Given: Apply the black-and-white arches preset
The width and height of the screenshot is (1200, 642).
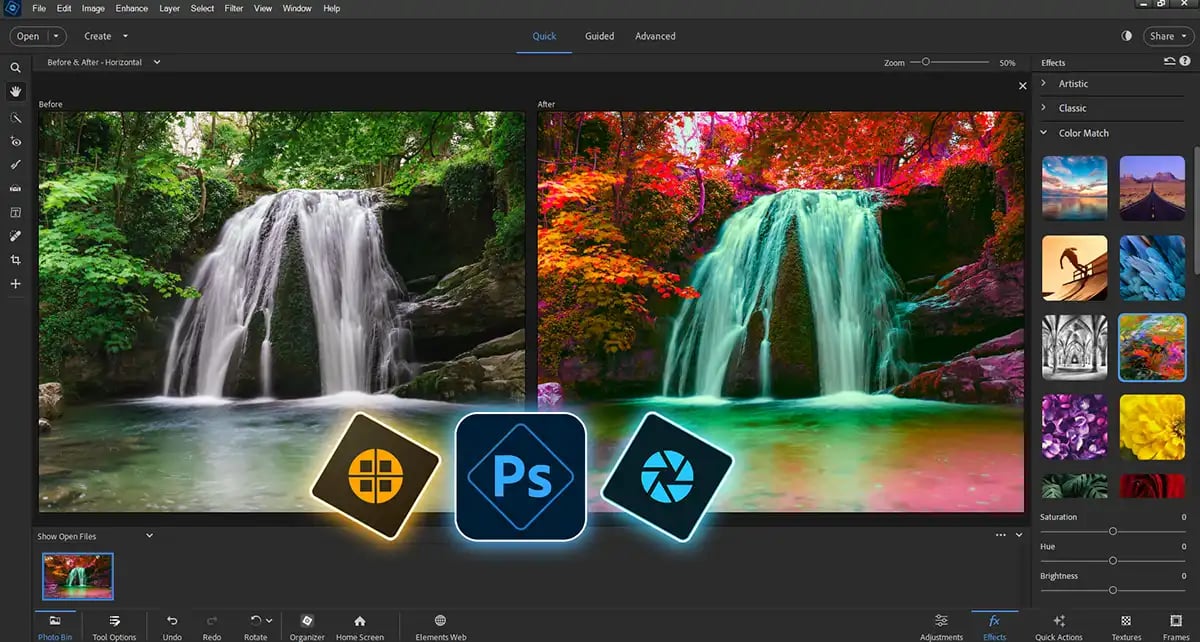Looking at the screenshot, I should coord(1075,347).
